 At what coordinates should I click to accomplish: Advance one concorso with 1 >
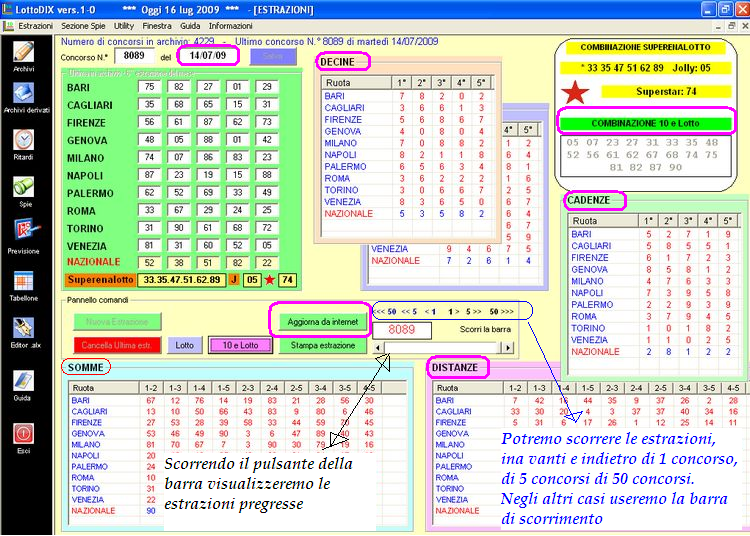pos(453,312)
